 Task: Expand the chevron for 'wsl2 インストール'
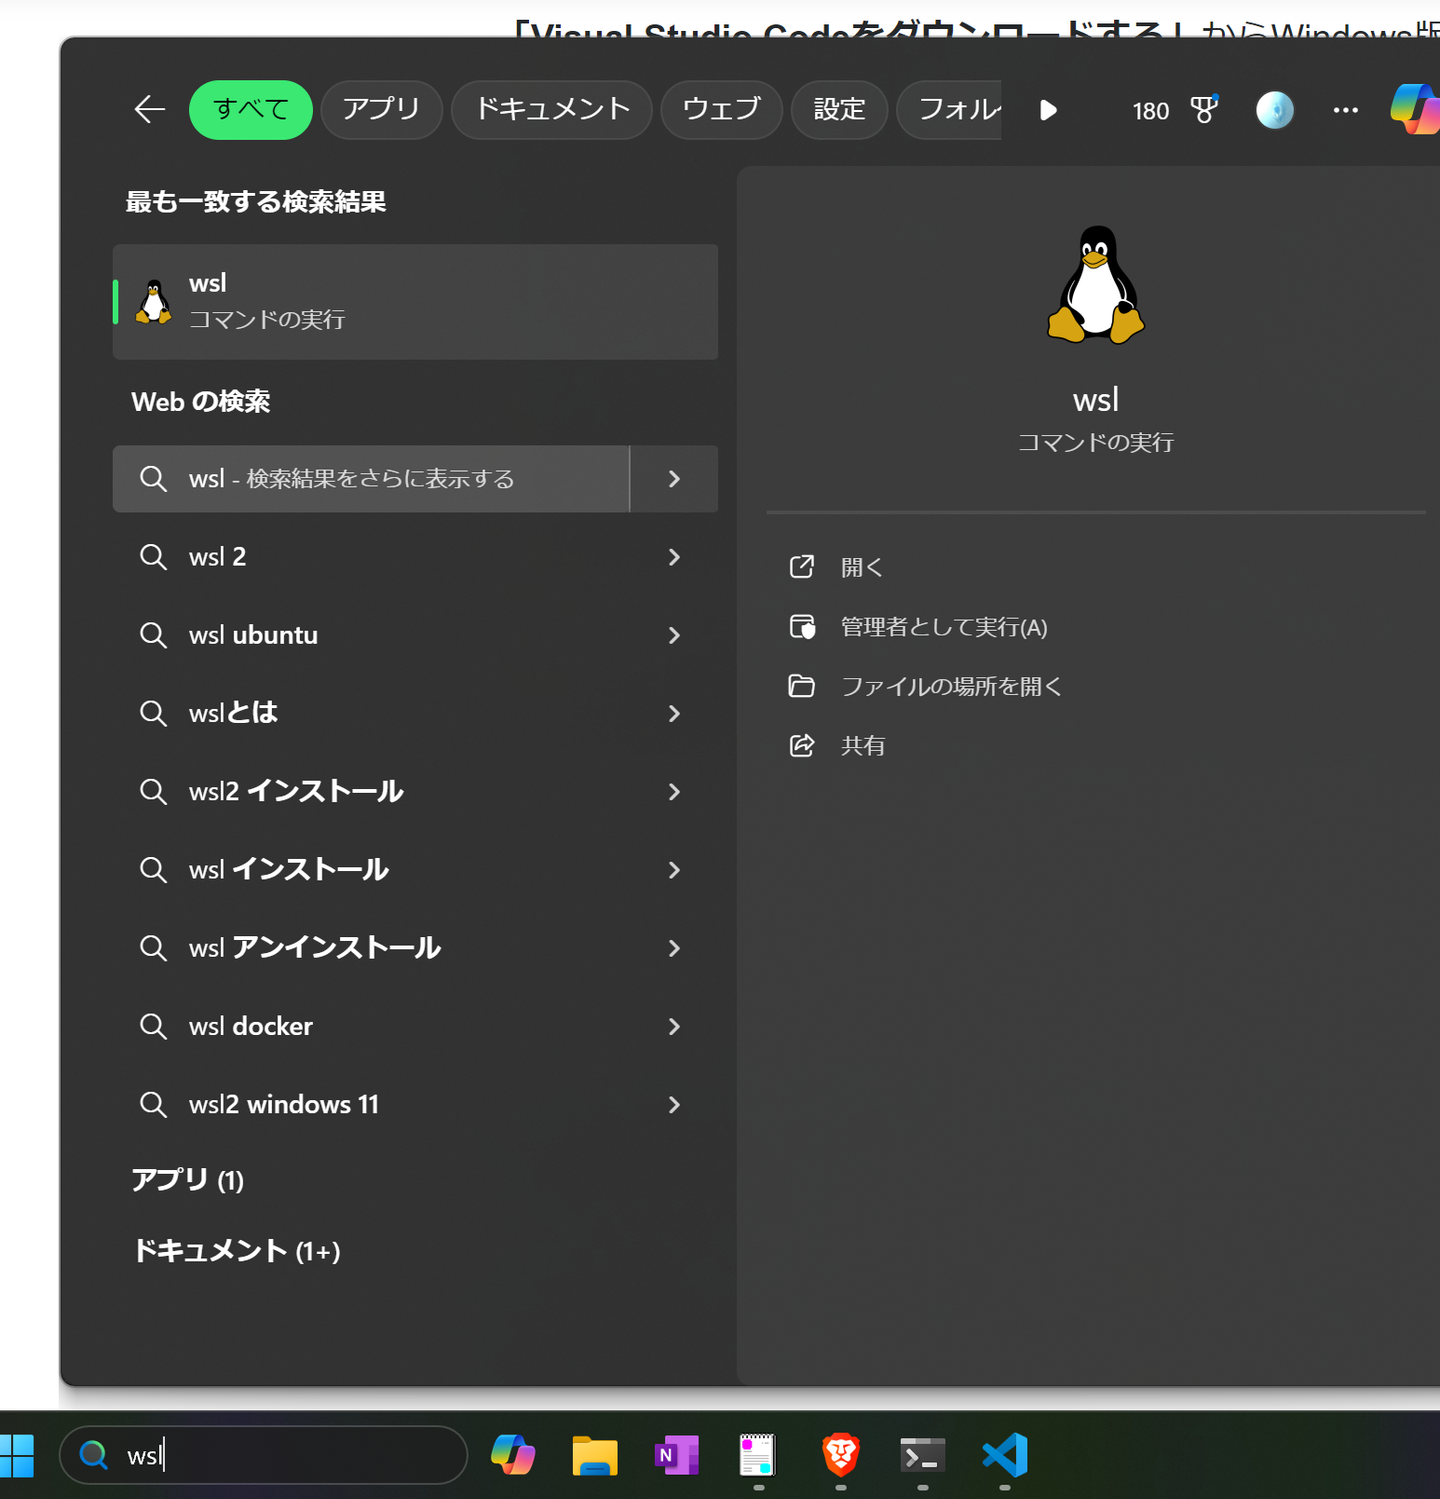click(674, 792)
